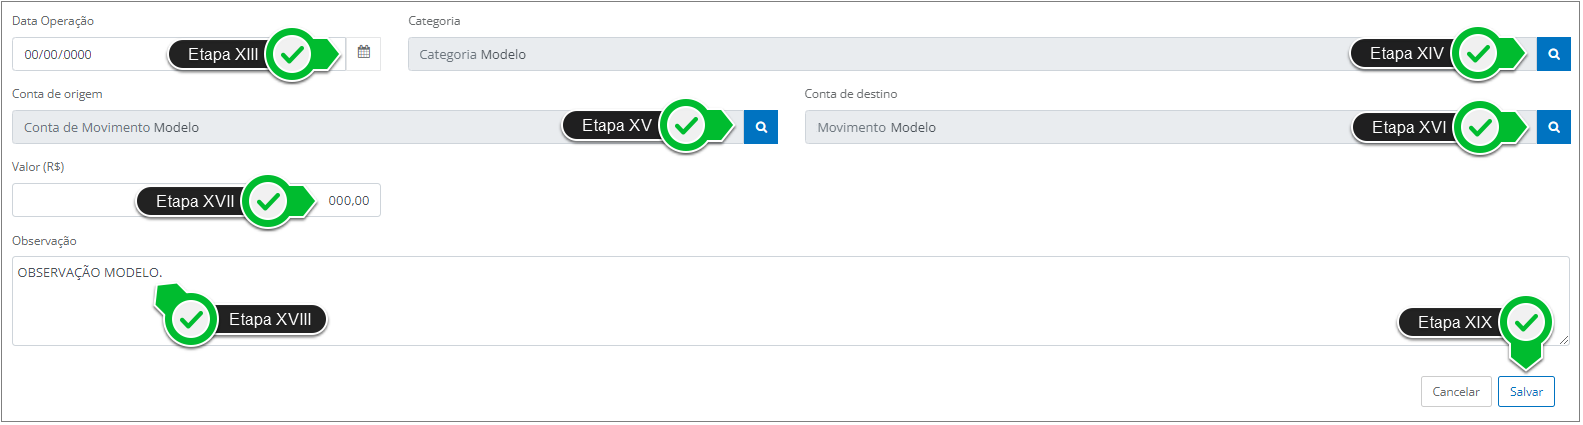
Task: Click the green checkmark beside Etapa XVI
Action: (x=1480, y=128)
